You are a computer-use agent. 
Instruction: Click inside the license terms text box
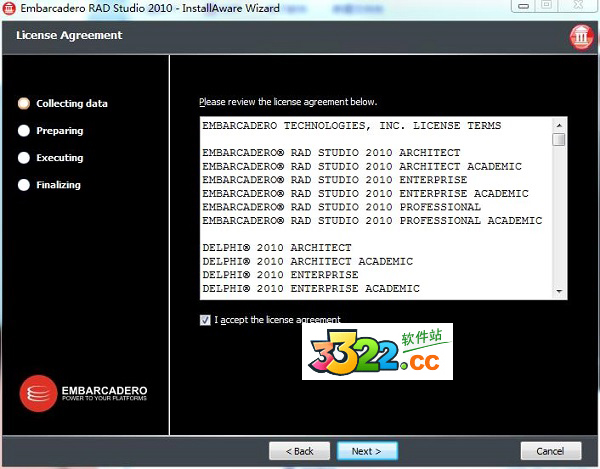click(375, 207)
